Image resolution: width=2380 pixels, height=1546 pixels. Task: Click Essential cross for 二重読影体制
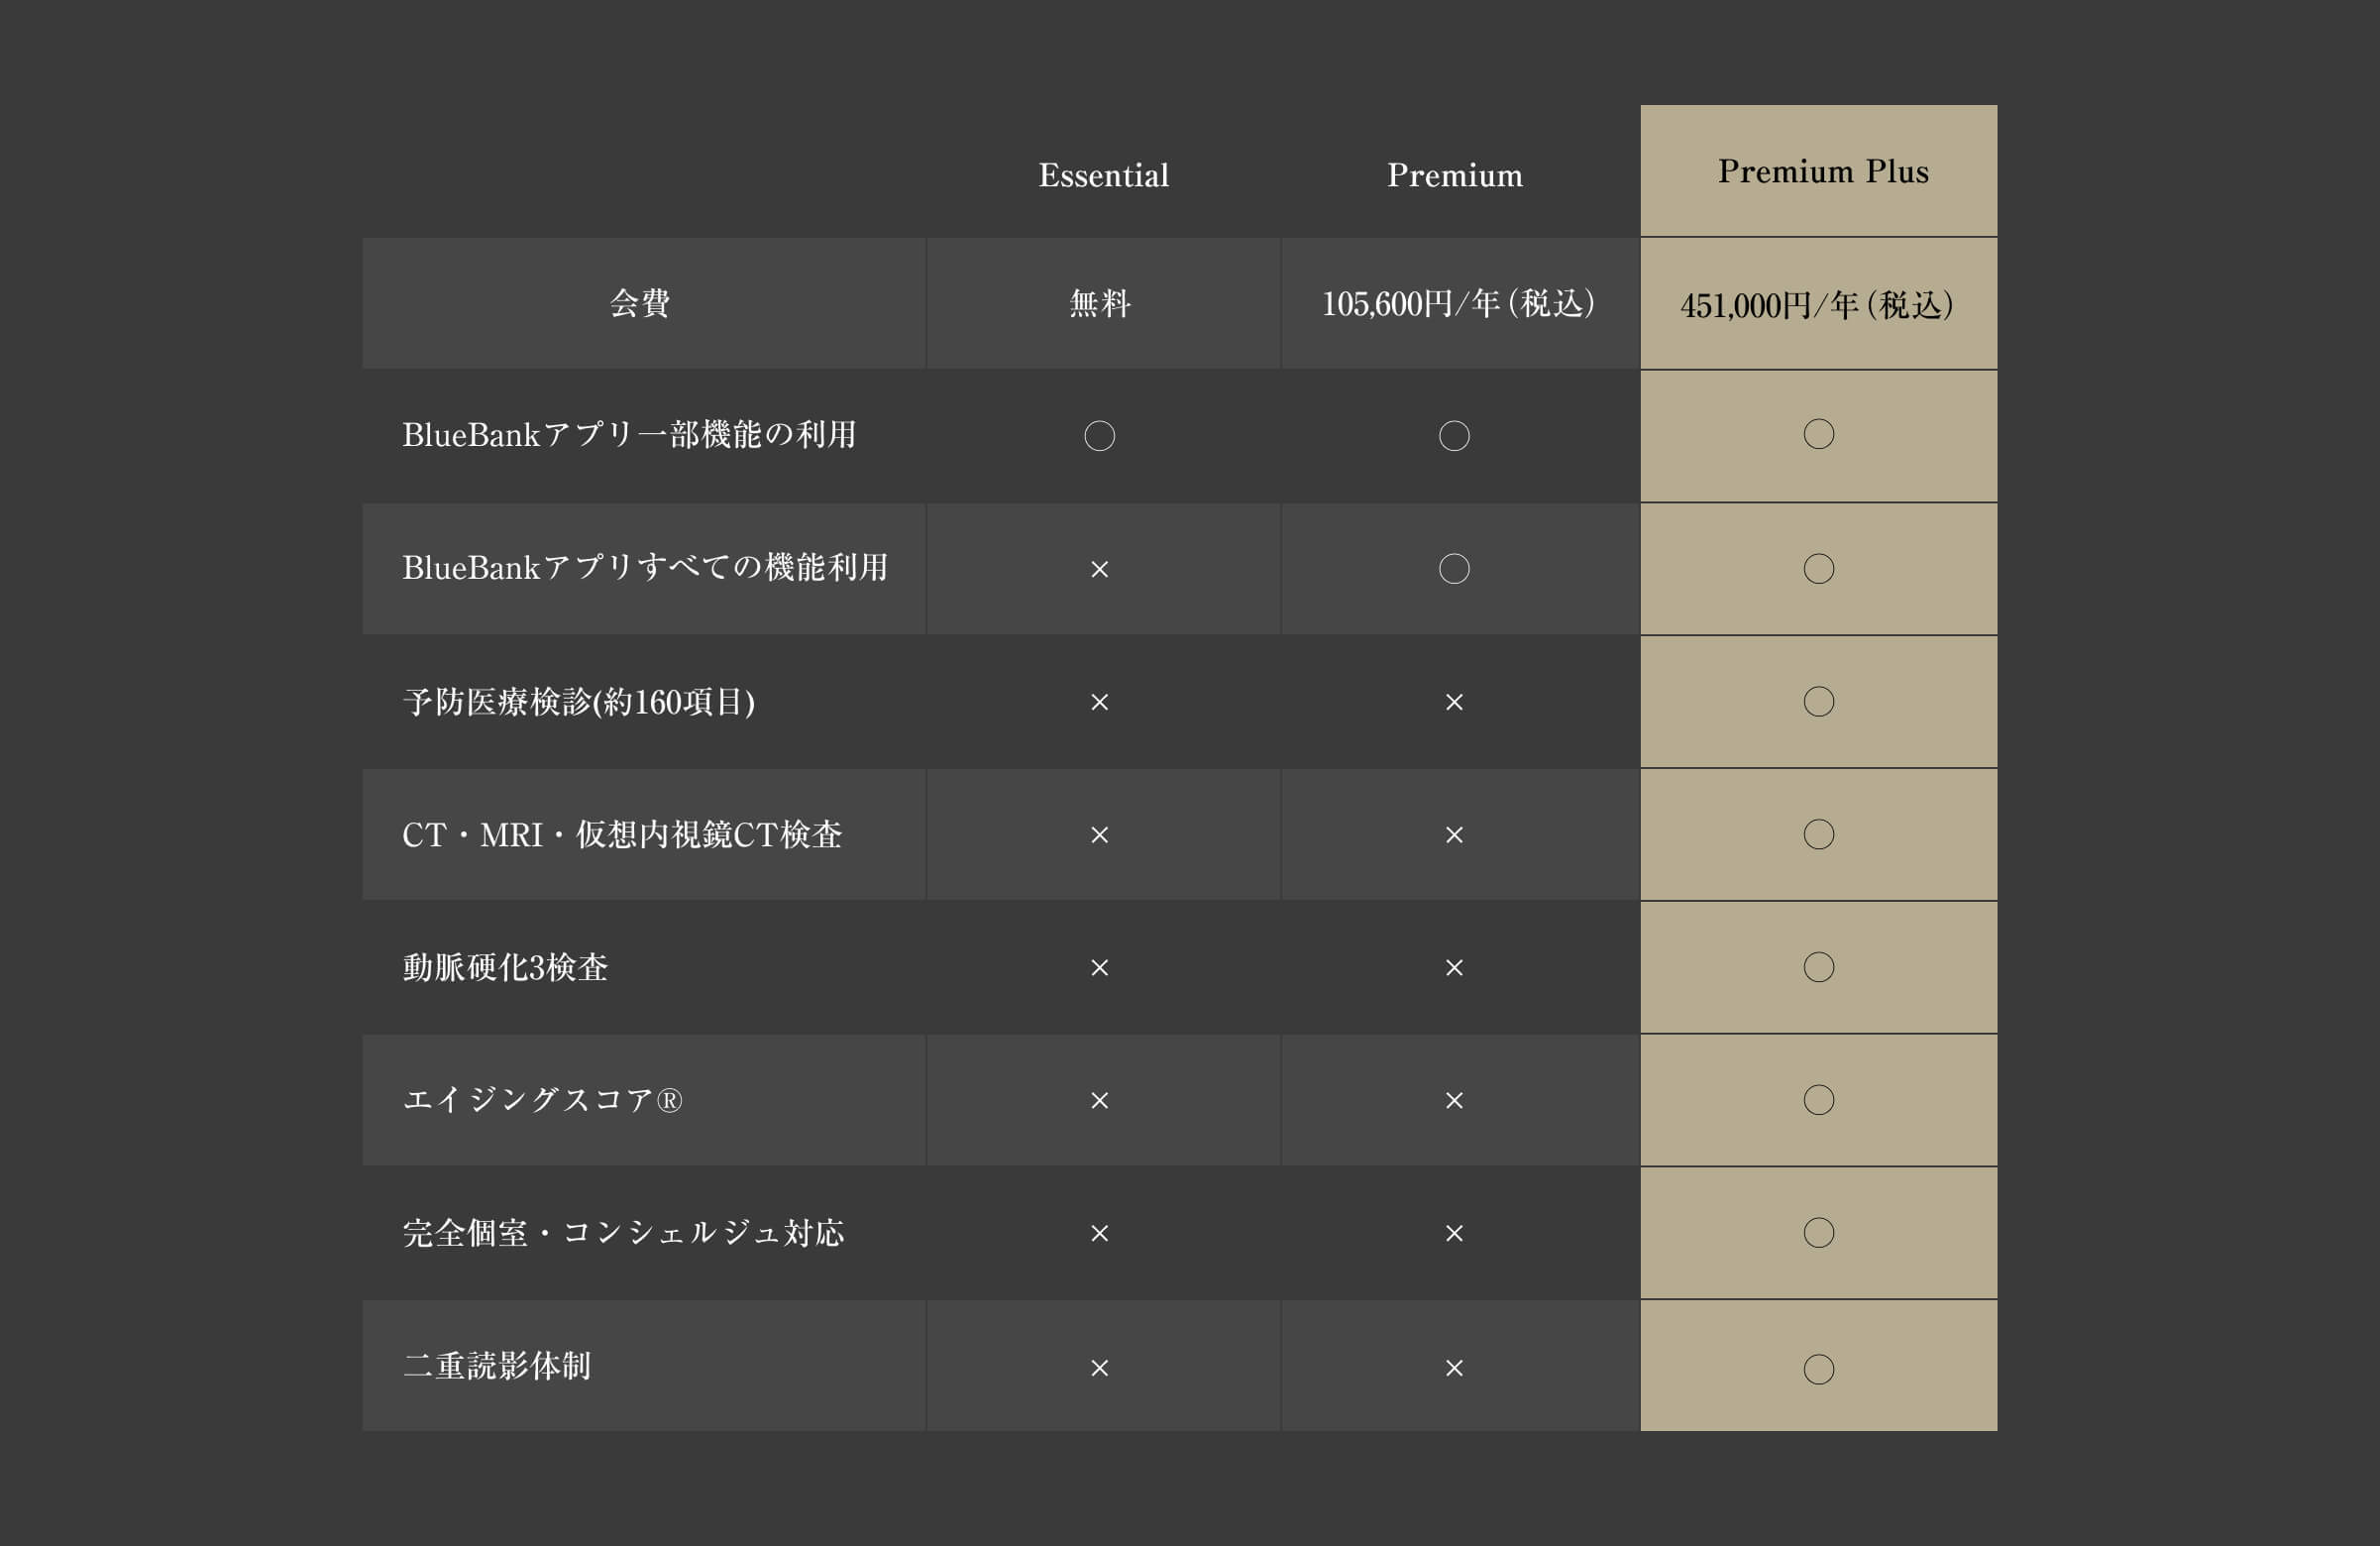[1099, 1368]
